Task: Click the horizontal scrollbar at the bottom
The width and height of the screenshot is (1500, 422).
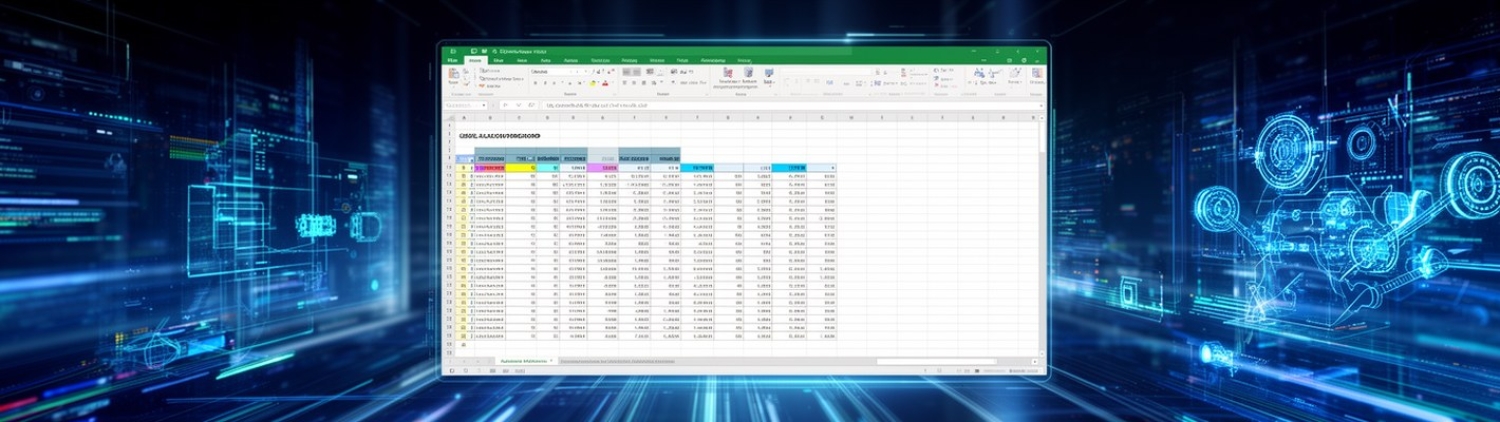Action: click(x=935, y=360)
